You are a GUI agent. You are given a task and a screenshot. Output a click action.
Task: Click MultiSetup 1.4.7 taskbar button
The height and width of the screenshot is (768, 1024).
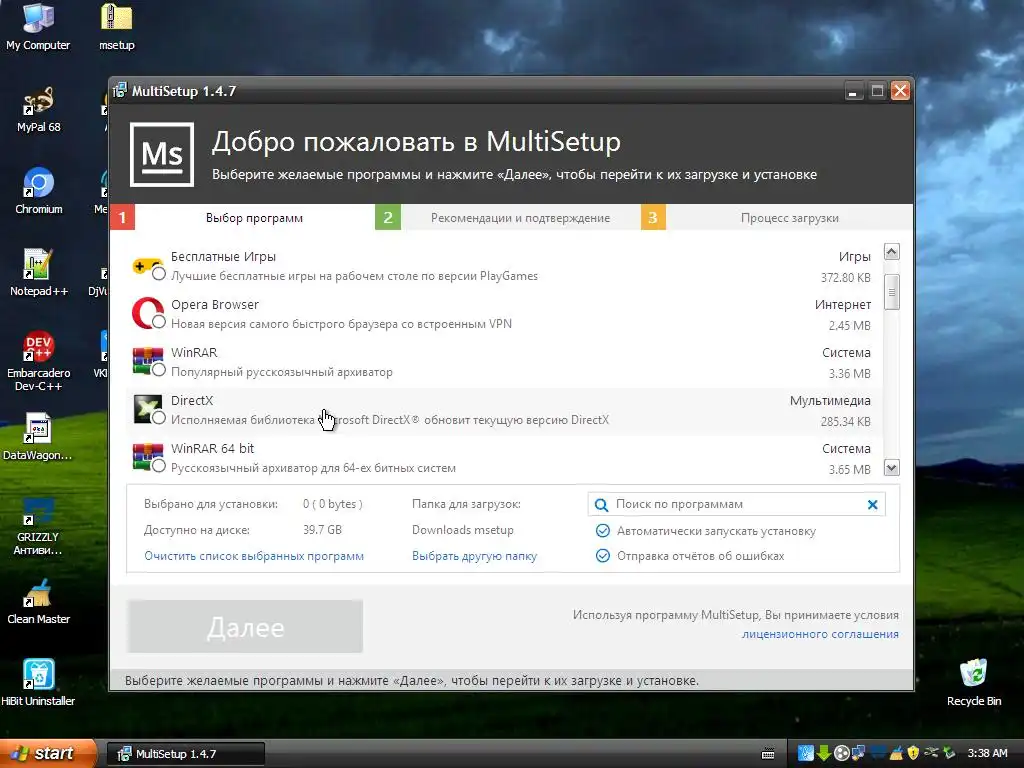tap(185, 754)
